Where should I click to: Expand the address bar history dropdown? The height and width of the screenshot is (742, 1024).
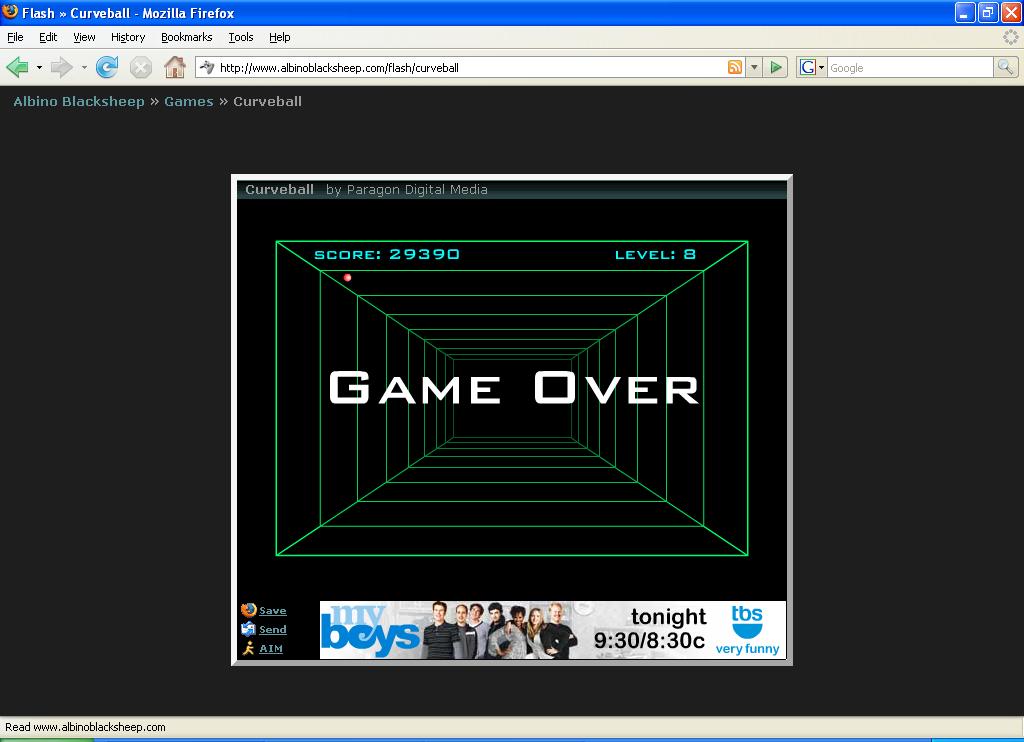click(754, 67)
